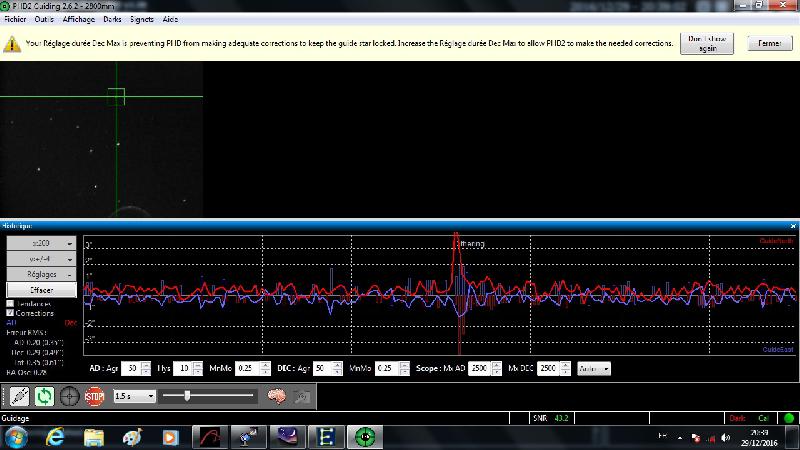Screen dimensions: 800x450
Task: Switch to PHD2 green eye taskbar icon
Action: click(365, 437)
